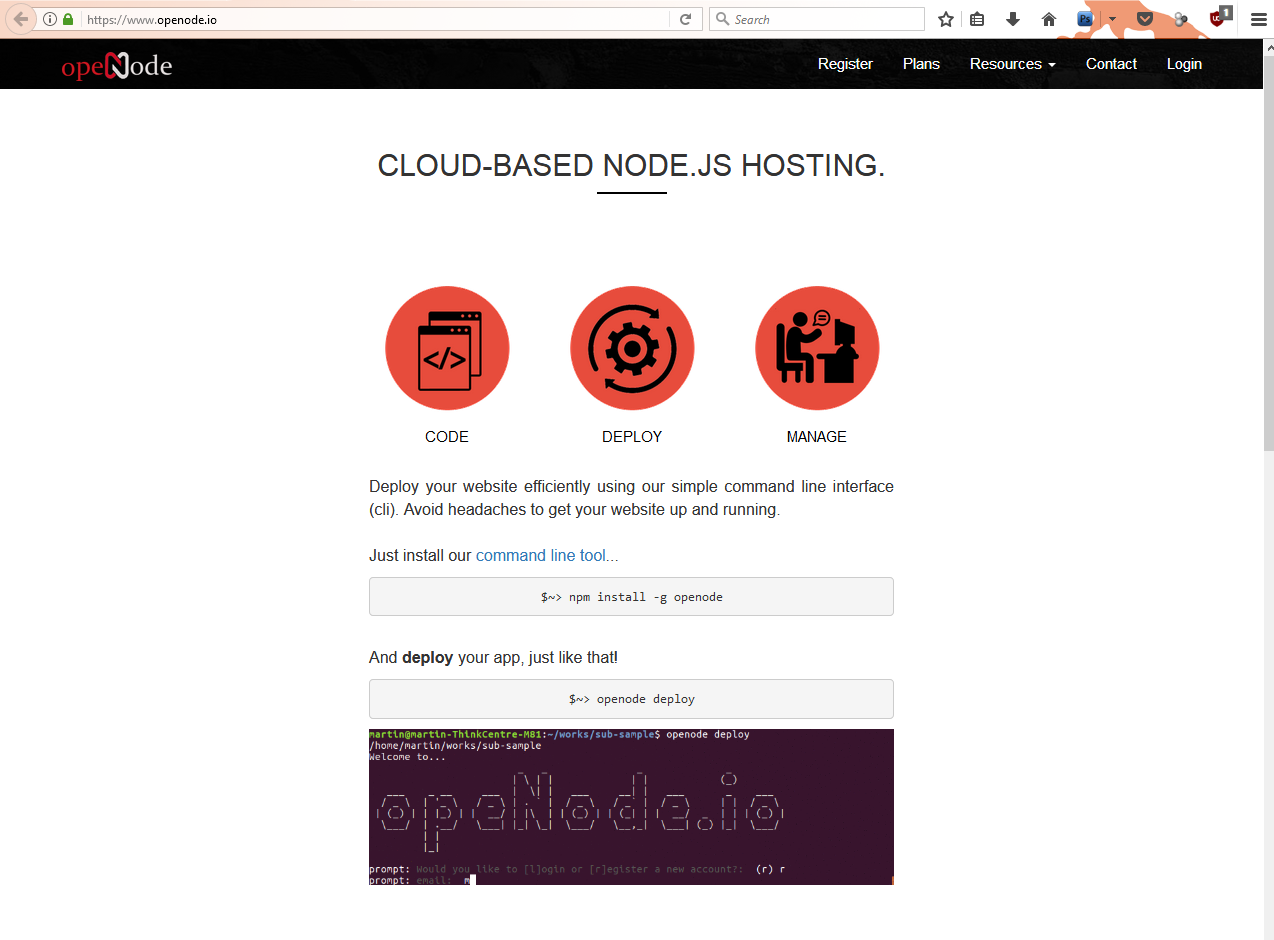Click the Cloud-Based Node.js Hosting heading
The image size is (1274, 940).
tap(631, 165)
